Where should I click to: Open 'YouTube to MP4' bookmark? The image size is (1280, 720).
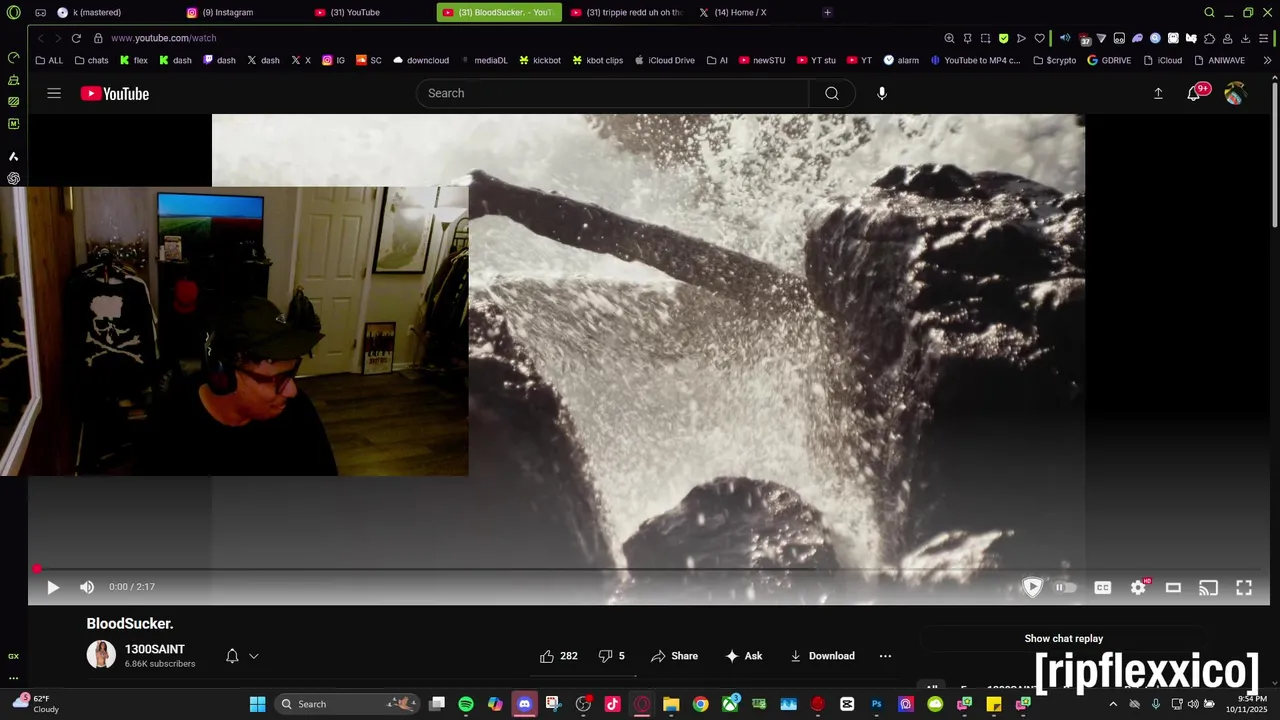[975, 60]
